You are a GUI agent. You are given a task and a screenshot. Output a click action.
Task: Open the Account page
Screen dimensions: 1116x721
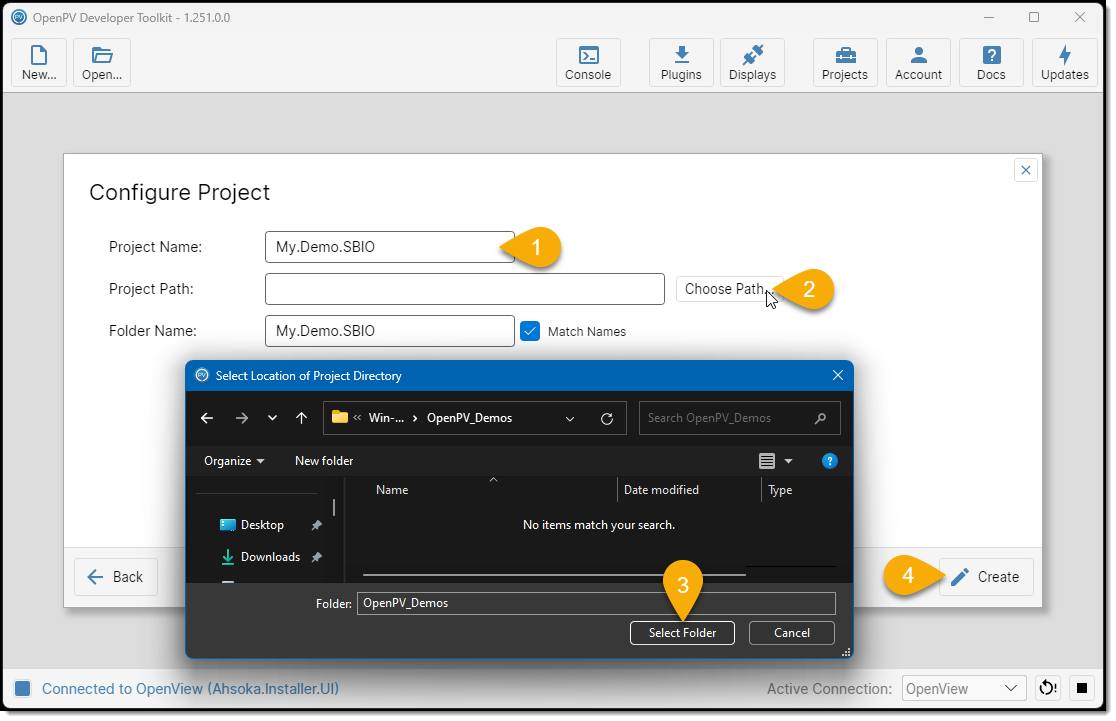coord(918,63)
